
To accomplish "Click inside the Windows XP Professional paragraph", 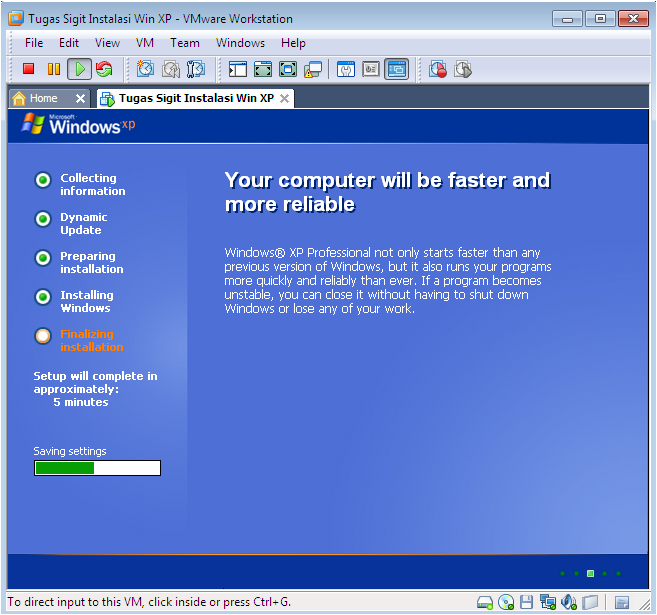I will [388, 280].
